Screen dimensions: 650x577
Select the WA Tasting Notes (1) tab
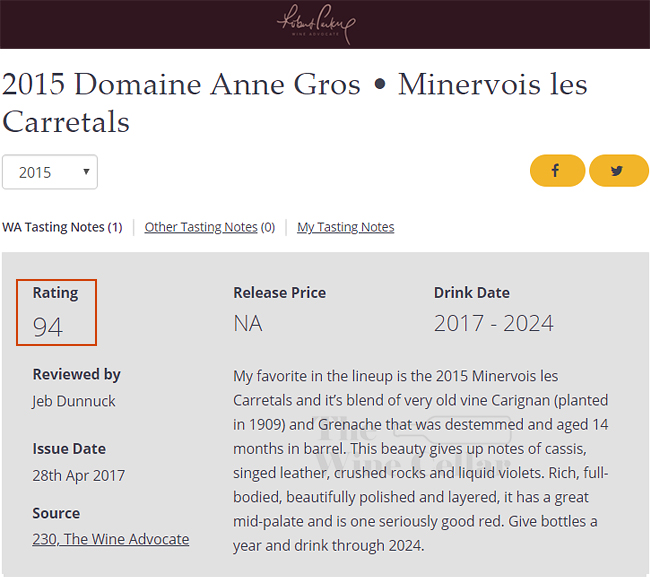click(x=62, y=227)
